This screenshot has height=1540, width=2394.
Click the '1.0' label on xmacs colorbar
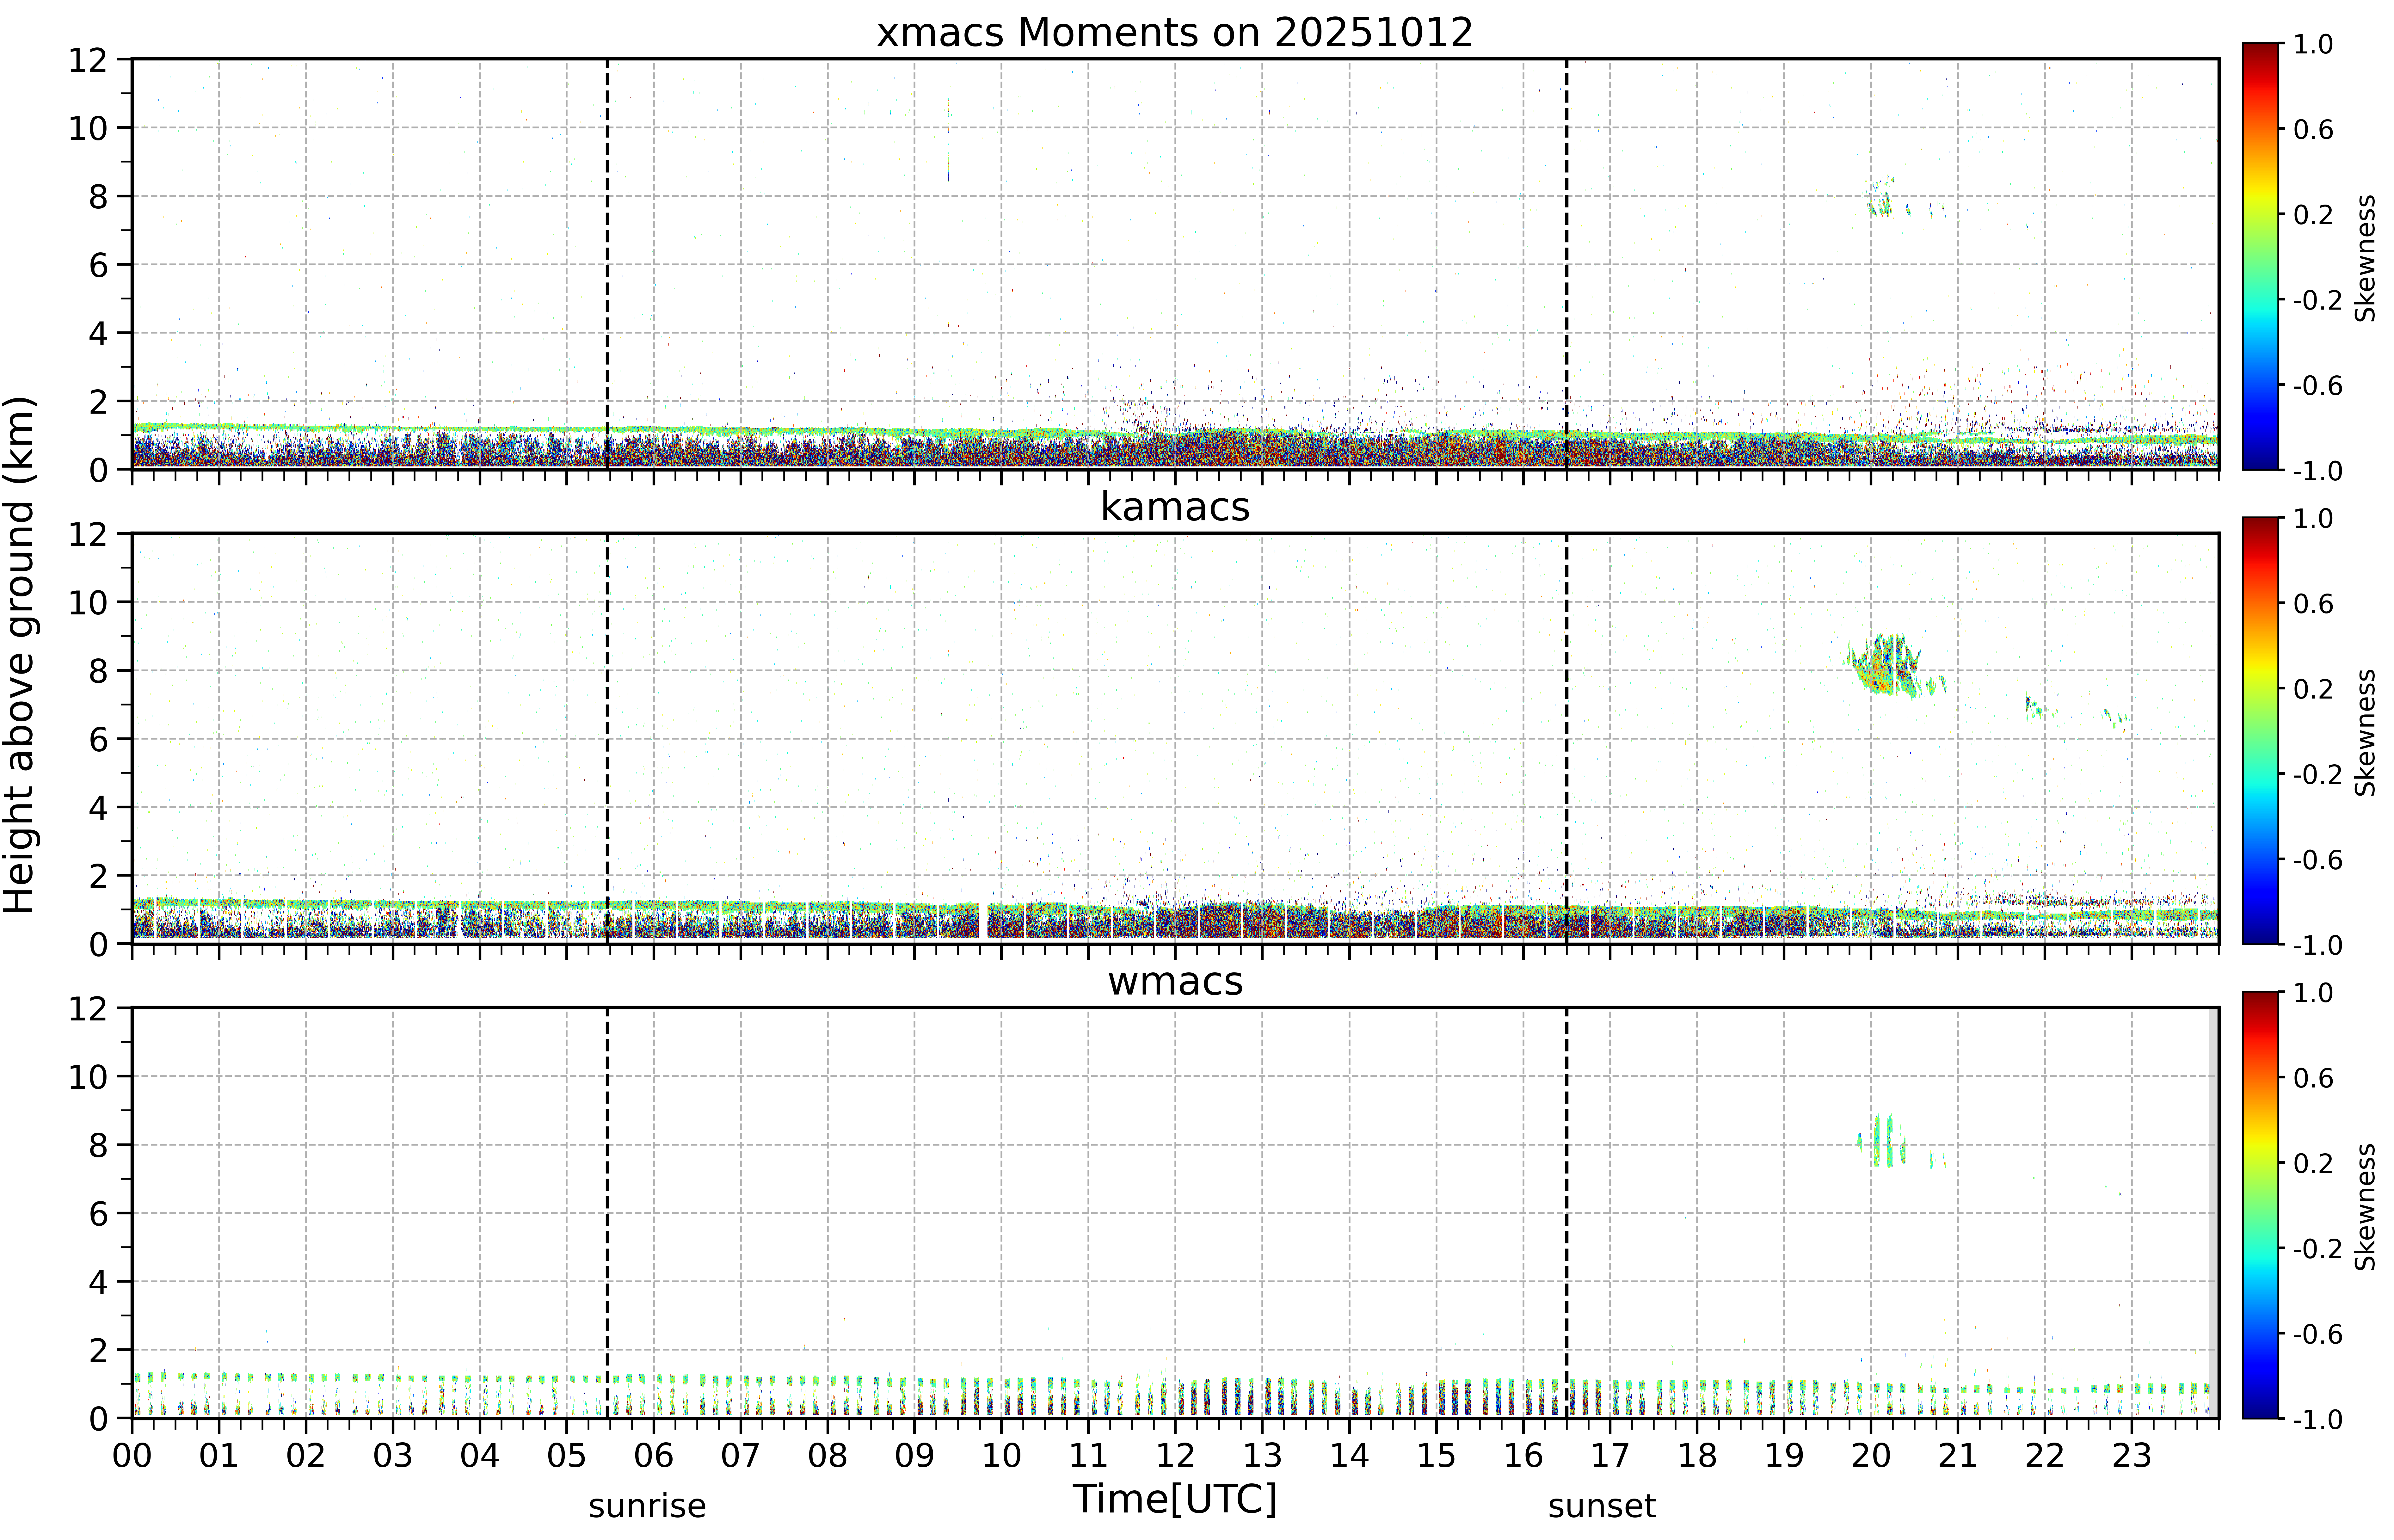tap(2313, 44)
